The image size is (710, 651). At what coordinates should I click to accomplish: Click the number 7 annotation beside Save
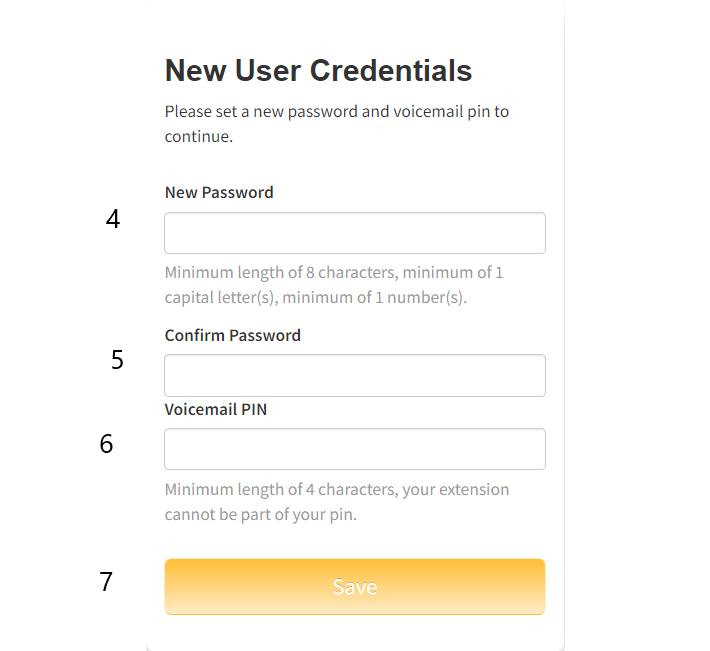(x=106, y=581)
